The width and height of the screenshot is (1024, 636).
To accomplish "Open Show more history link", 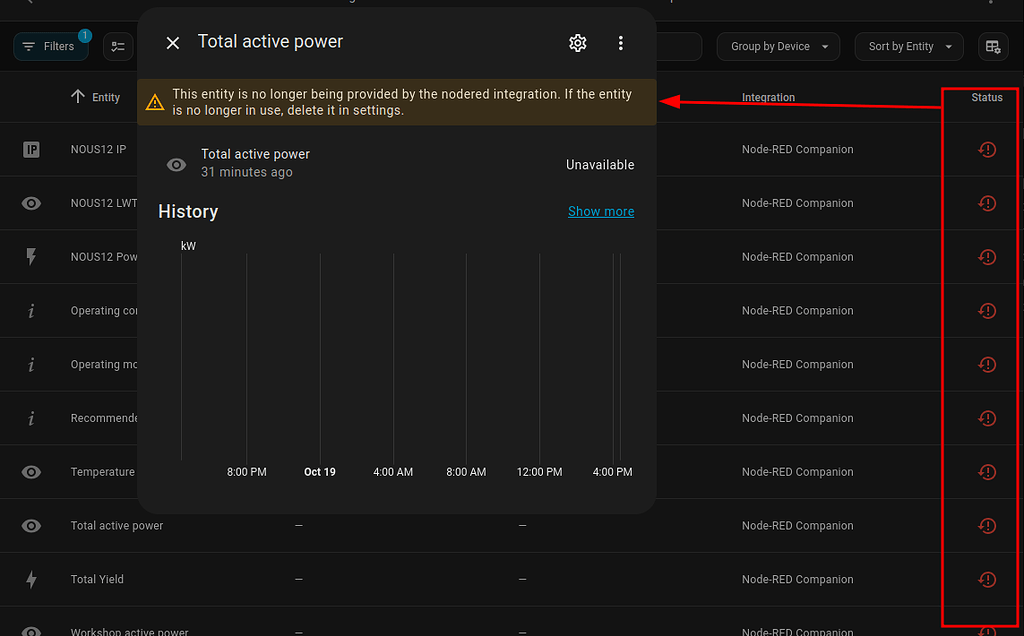I will [600, 211].
